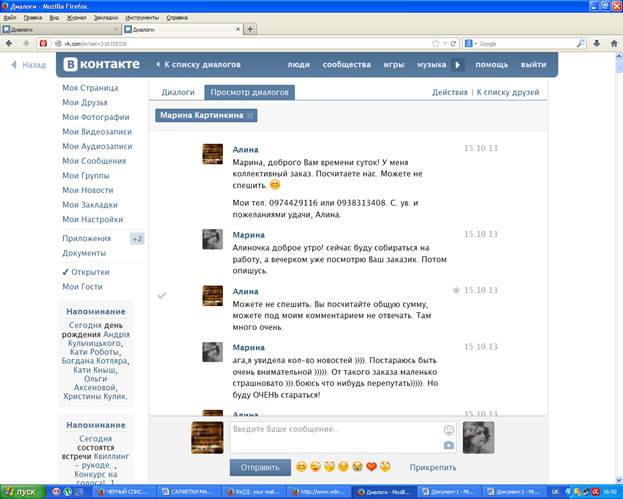This screenshot has height=499, width=623.
Task: Click the Firefox forward arrow button
Action: [26, 43]
